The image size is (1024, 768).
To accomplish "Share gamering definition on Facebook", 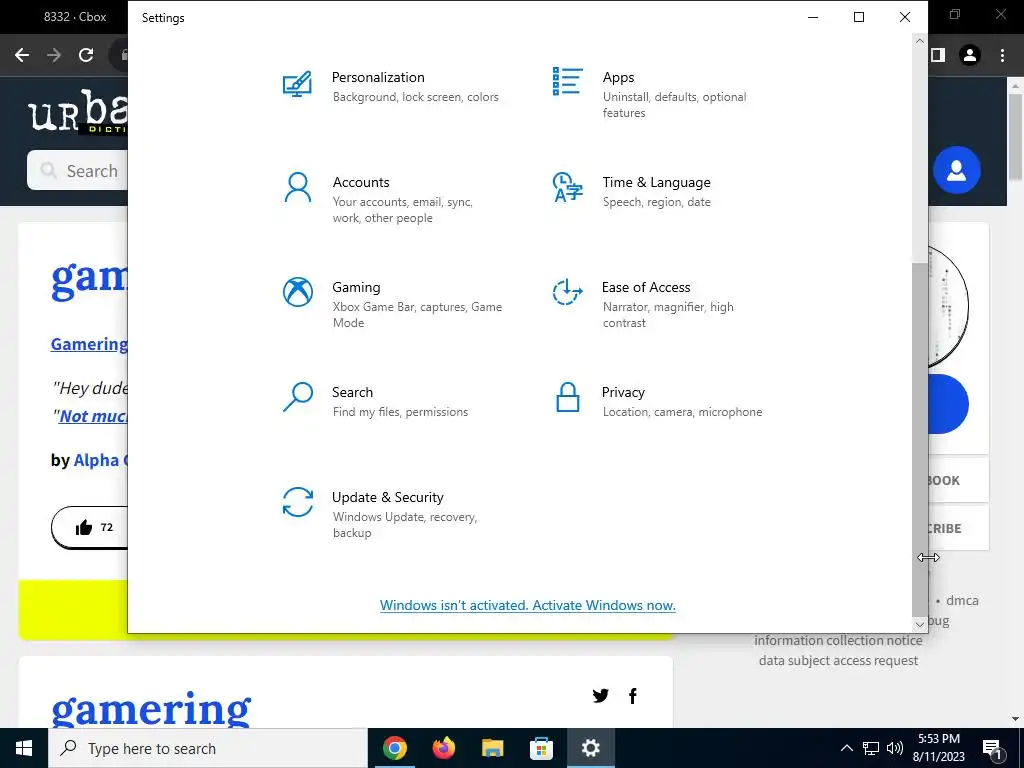I will [632, 696].
